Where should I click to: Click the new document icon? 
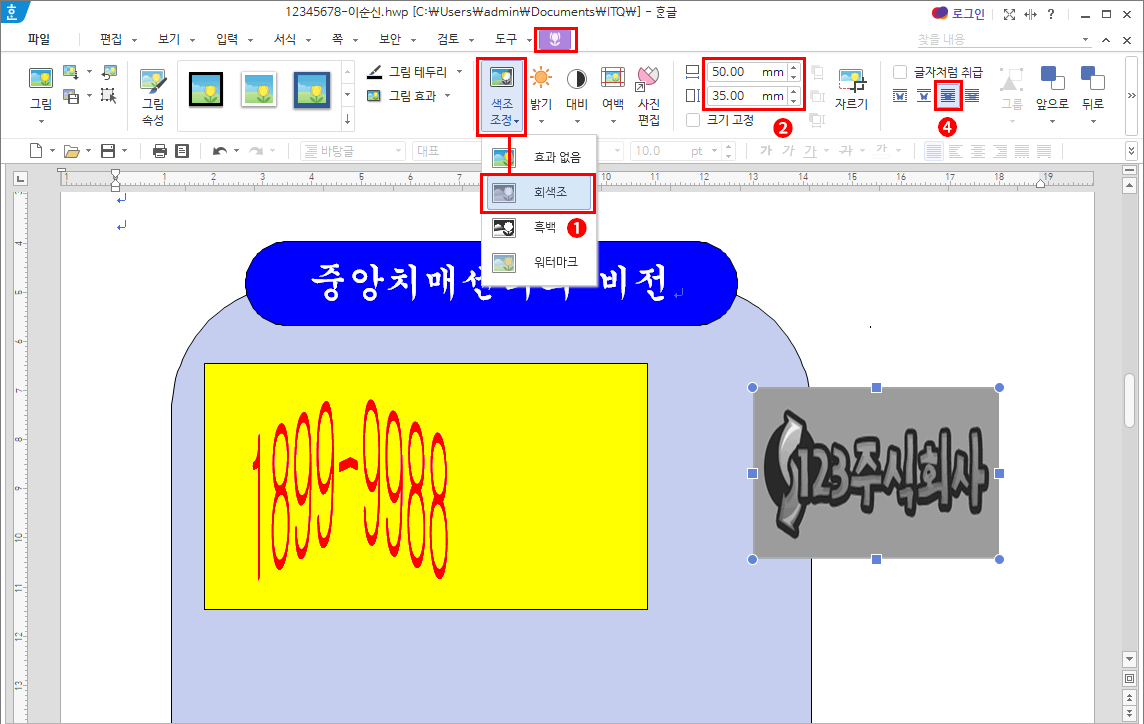point(36,151)
